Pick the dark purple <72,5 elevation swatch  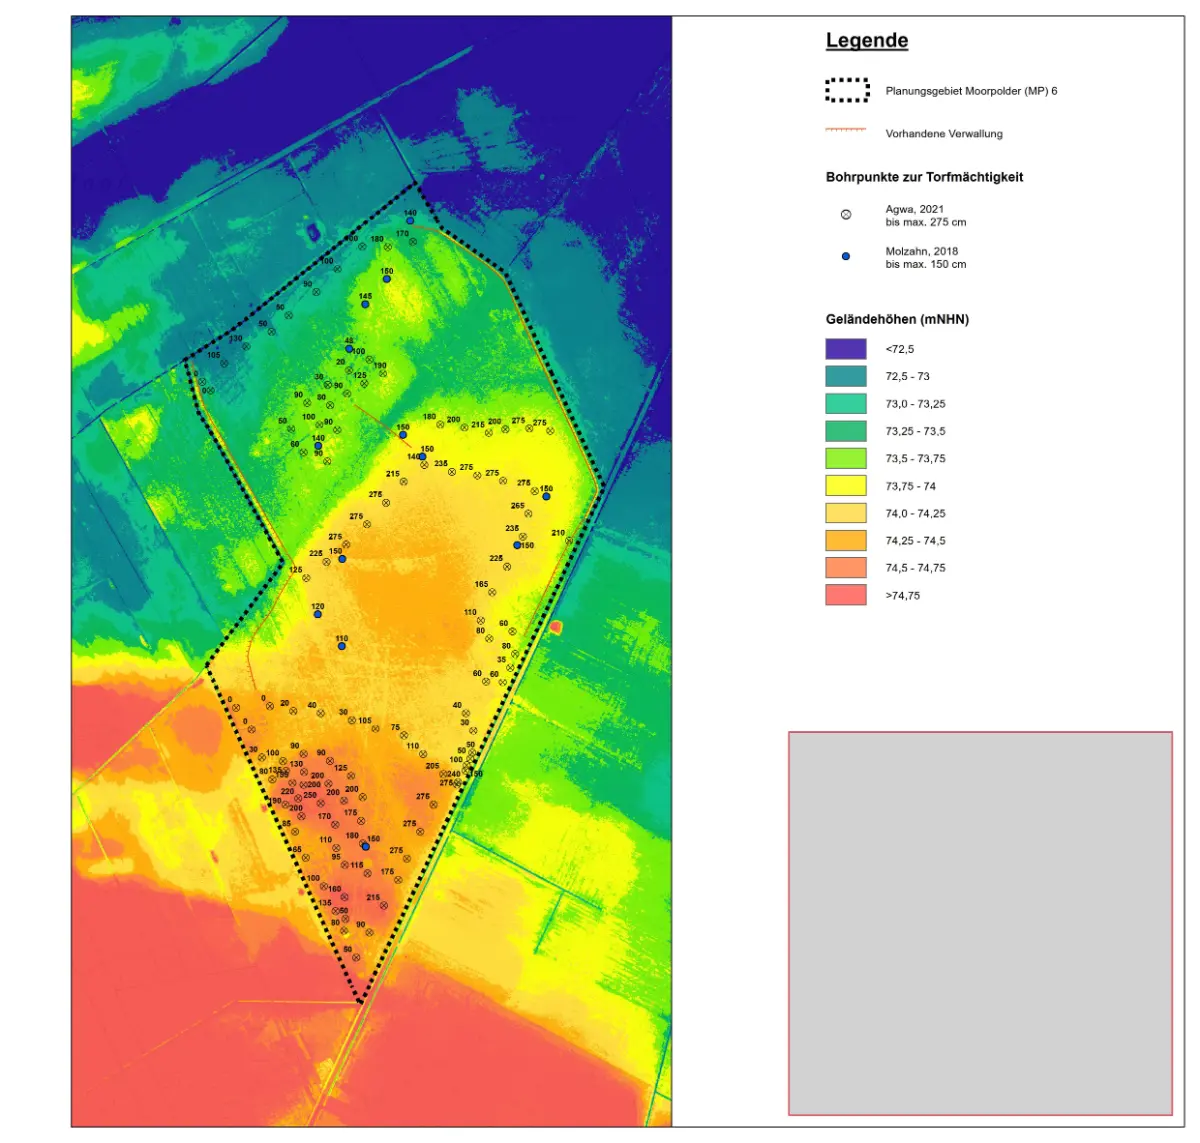pyautogui.click(x=846, y=349)
